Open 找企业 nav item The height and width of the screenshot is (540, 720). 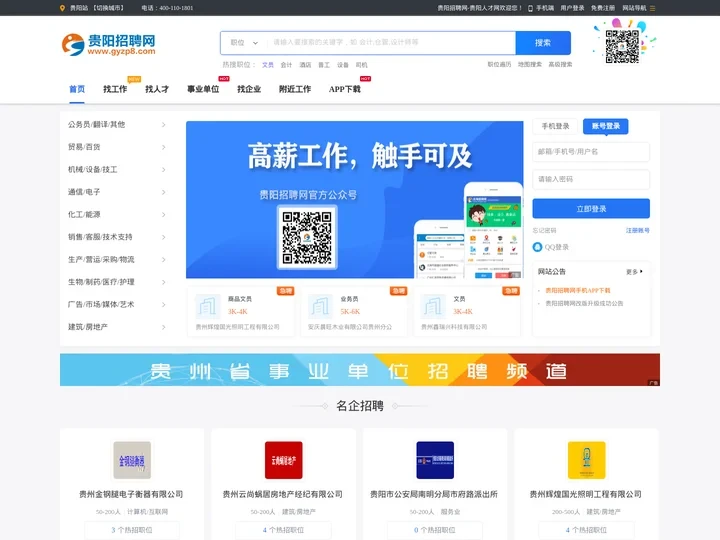coord(249,89)
